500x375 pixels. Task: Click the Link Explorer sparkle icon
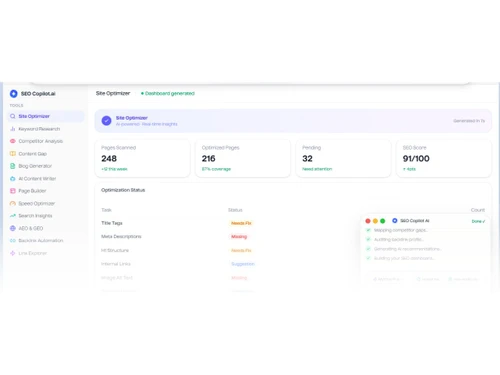(x=13, y=253)
